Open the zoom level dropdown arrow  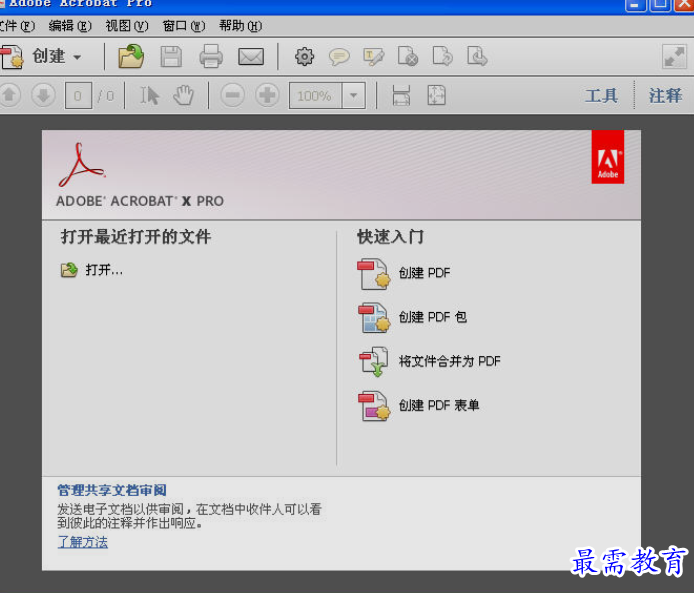click(353, 96)
